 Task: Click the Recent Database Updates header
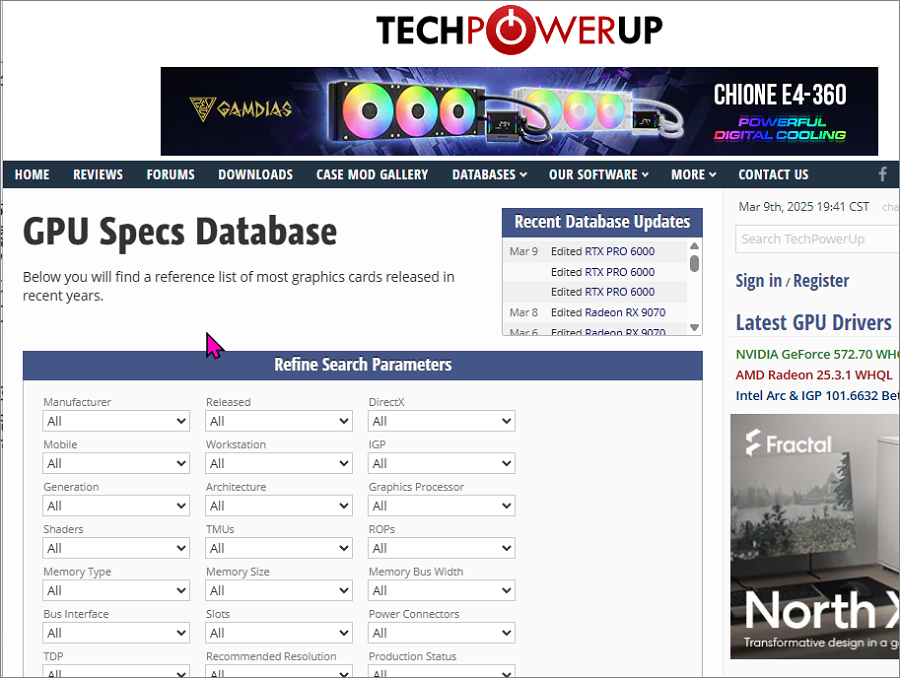(x=602, y=222)
